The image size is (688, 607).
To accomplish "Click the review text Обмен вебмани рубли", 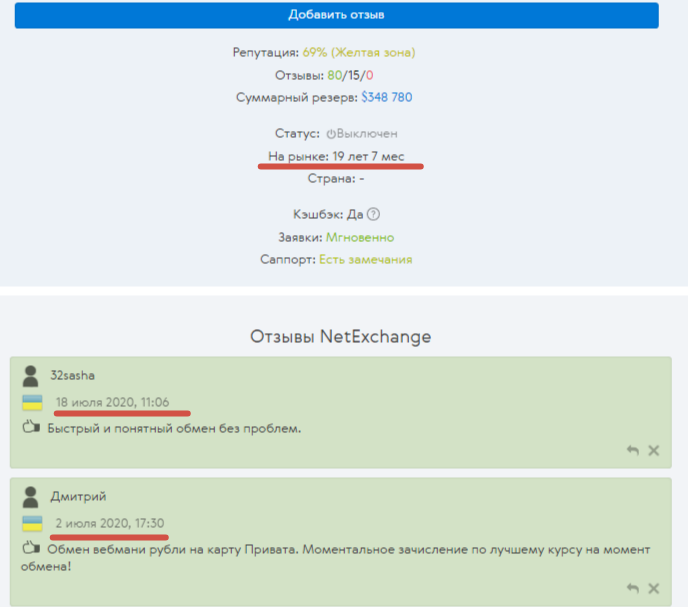I will 335,557.
